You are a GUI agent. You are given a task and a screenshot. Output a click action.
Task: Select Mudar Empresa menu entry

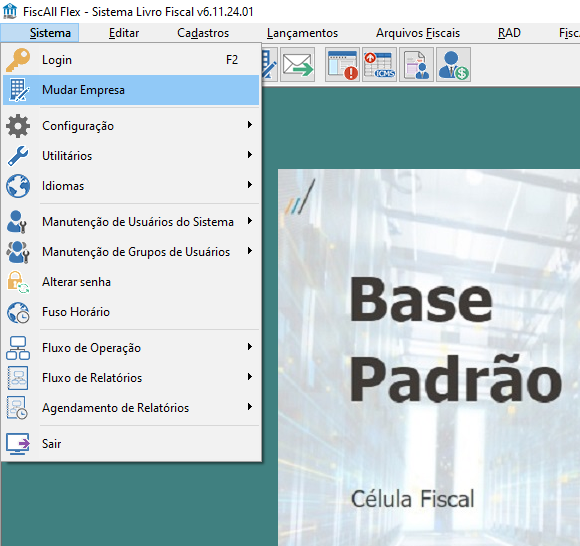click(131, 90)
